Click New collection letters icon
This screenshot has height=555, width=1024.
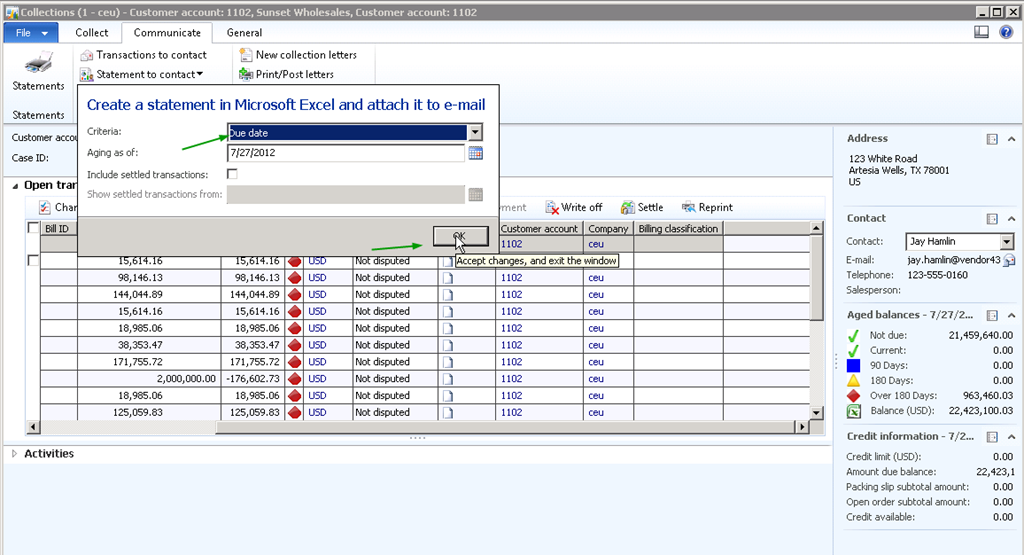click(247, 55)
